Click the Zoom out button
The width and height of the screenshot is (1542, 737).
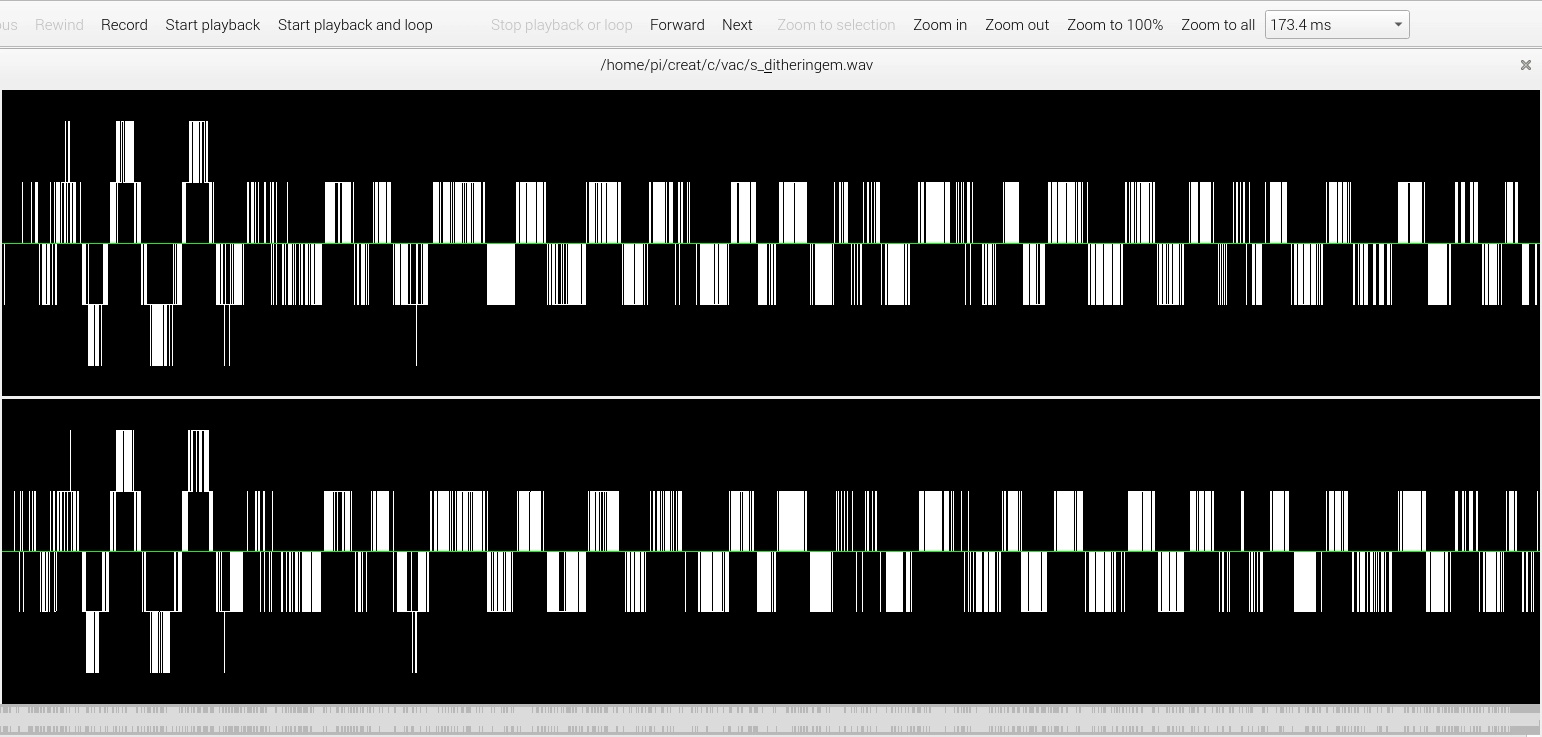(x=1017, y=25)
